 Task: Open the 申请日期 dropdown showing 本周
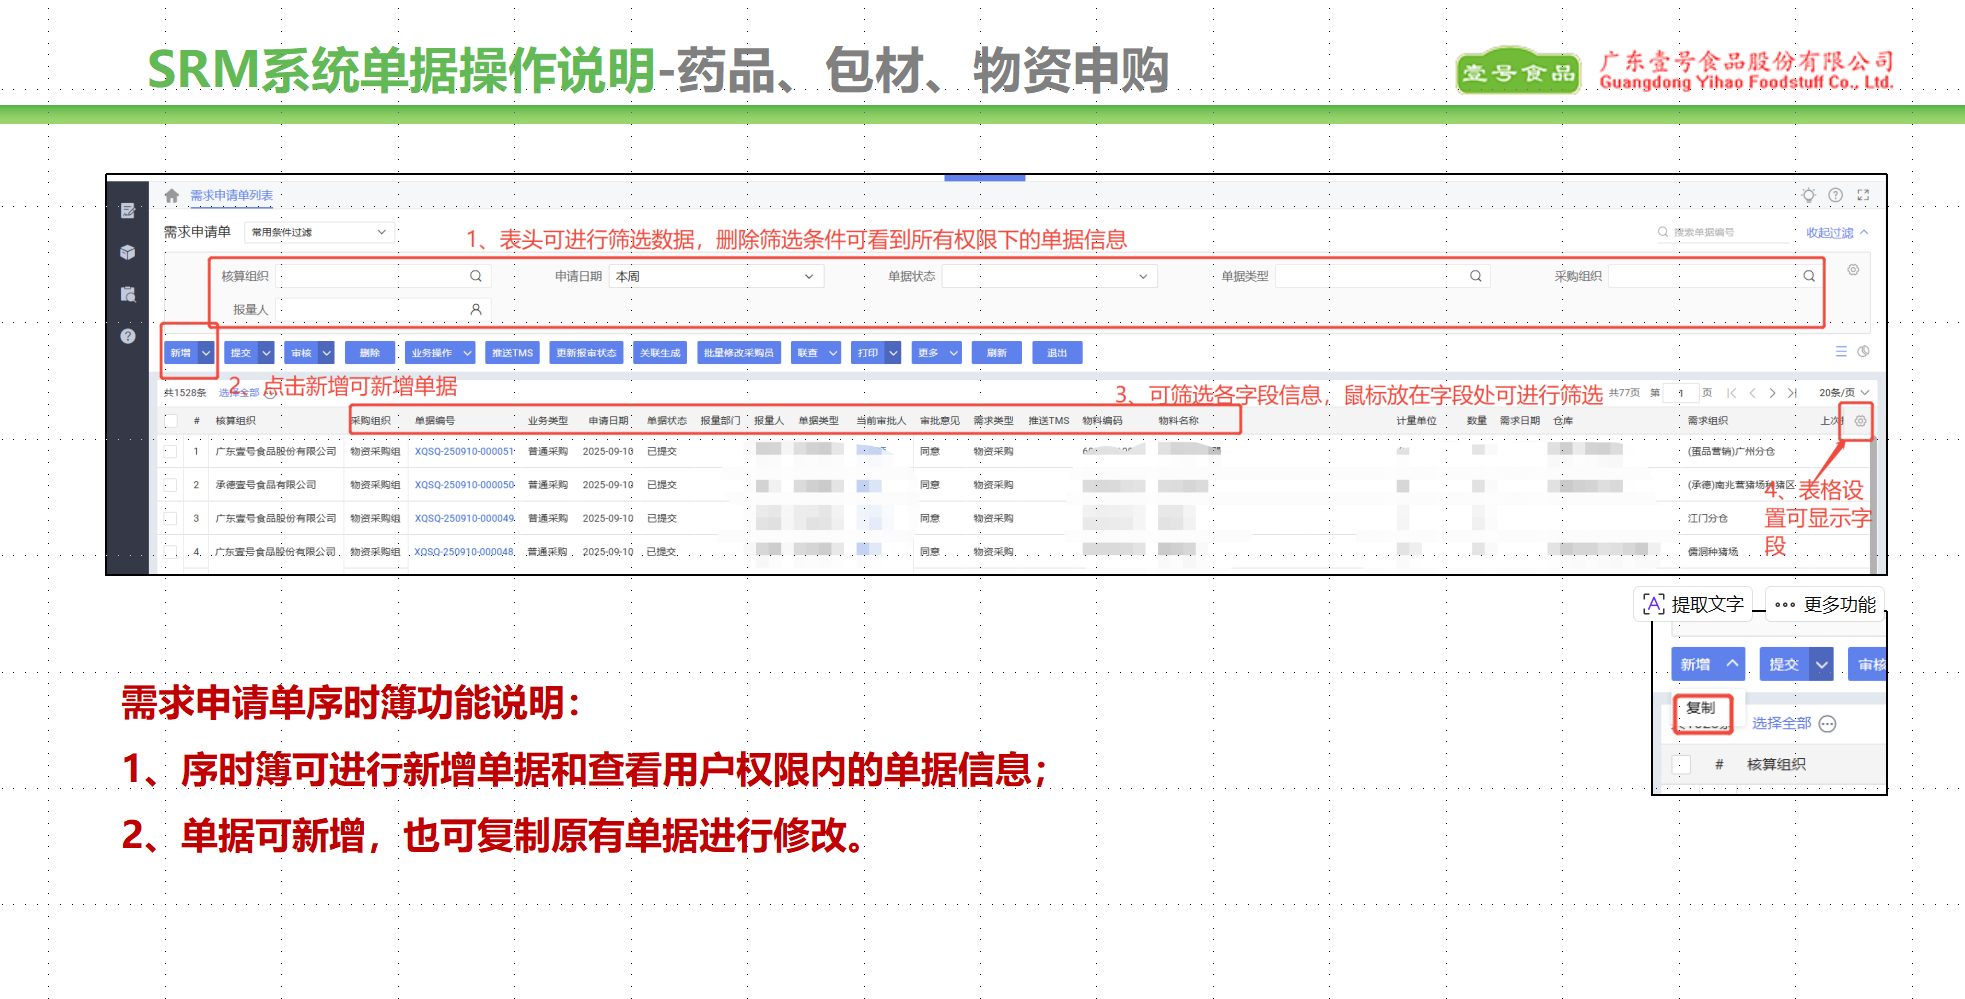[x=714, y=276]
